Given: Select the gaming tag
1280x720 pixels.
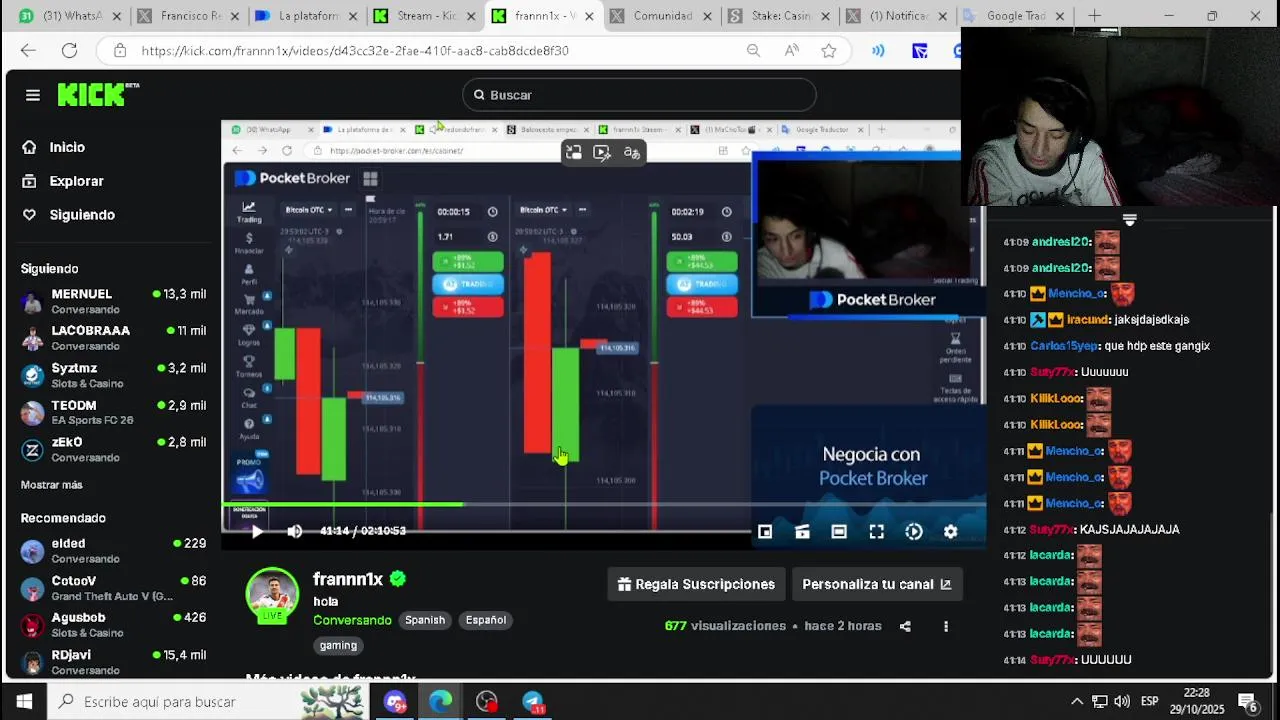Looking at the screenshot, I should click(x=338, y=646).
